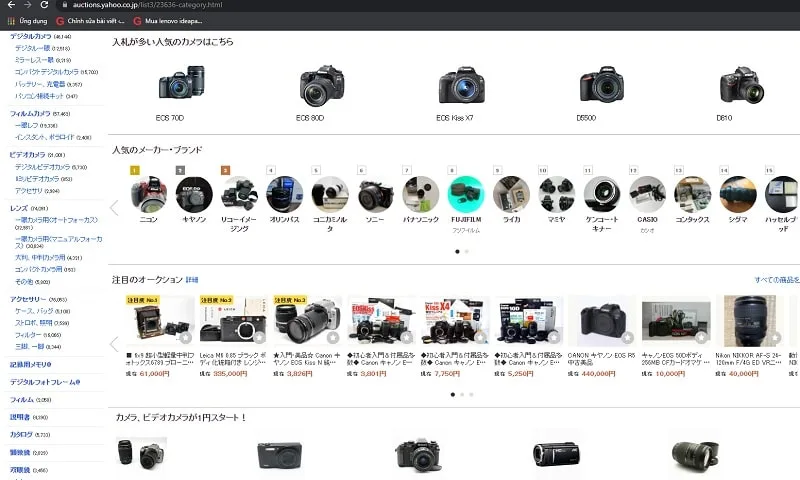This screenshot has width=800, height=480.
Task: Star the 40,000円 Nikon NIKKOR lens
Action: (775, 338)
